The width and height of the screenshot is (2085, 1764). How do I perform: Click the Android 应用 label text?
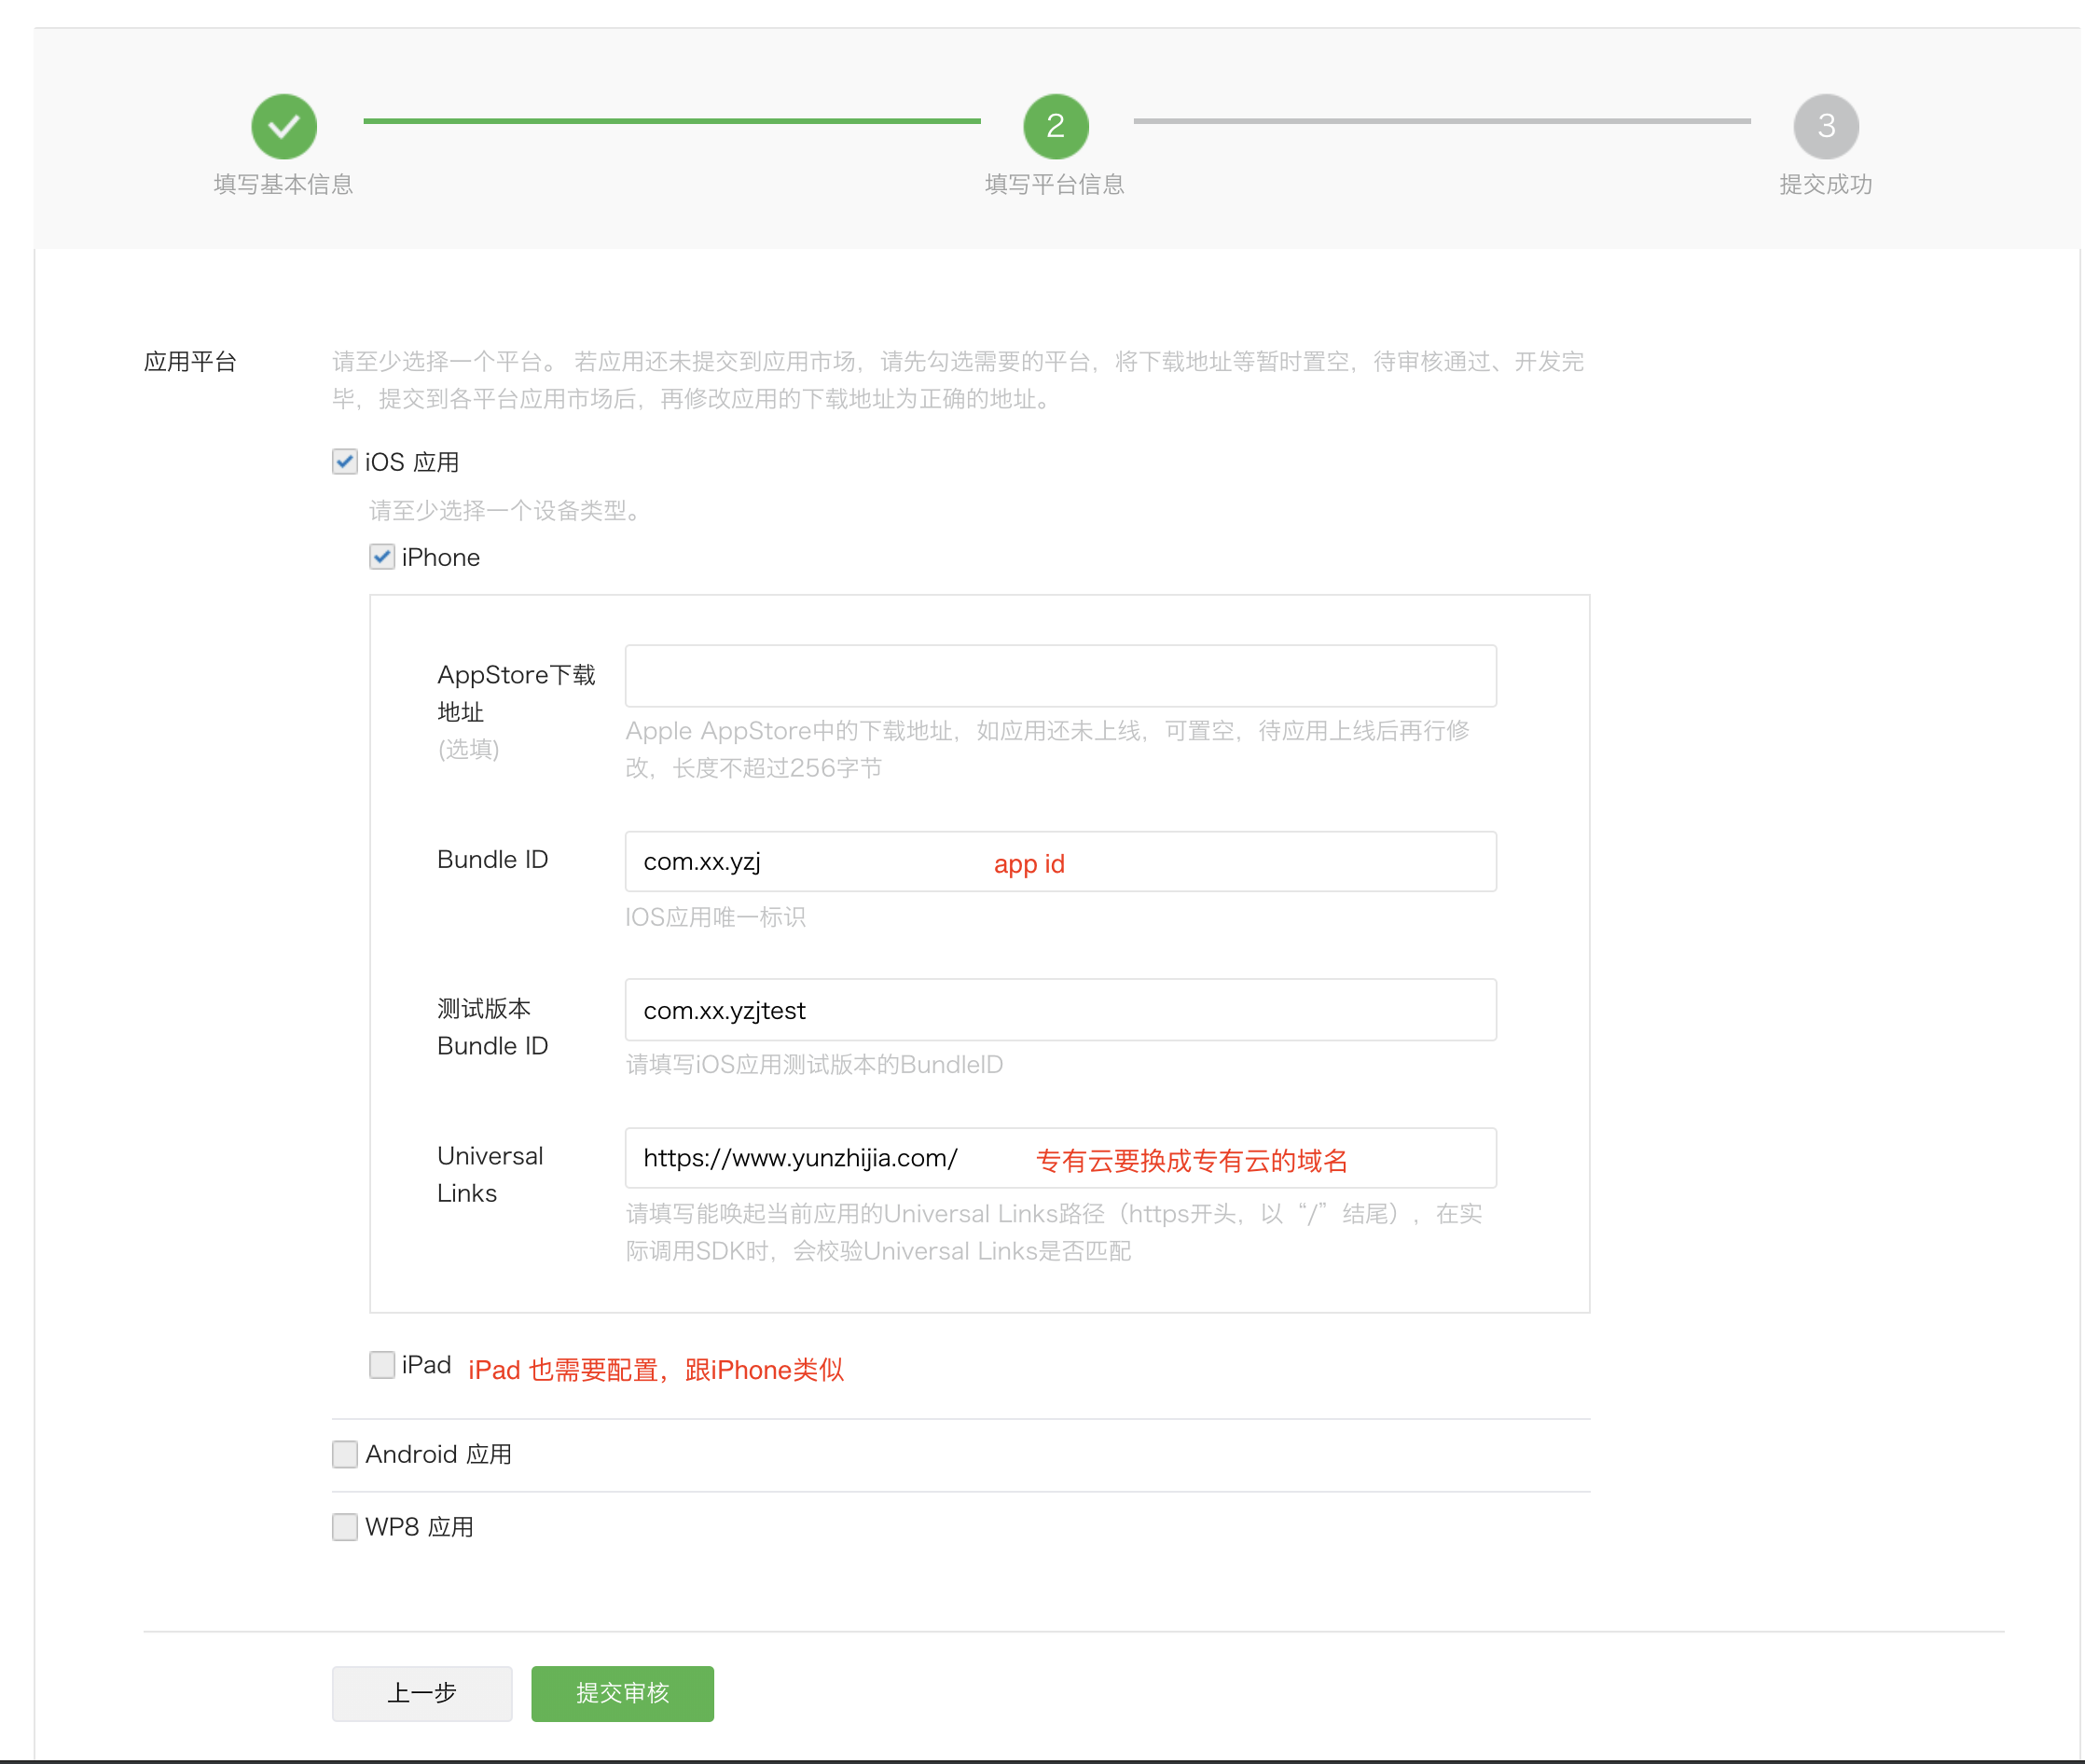tap(438, 1454)
